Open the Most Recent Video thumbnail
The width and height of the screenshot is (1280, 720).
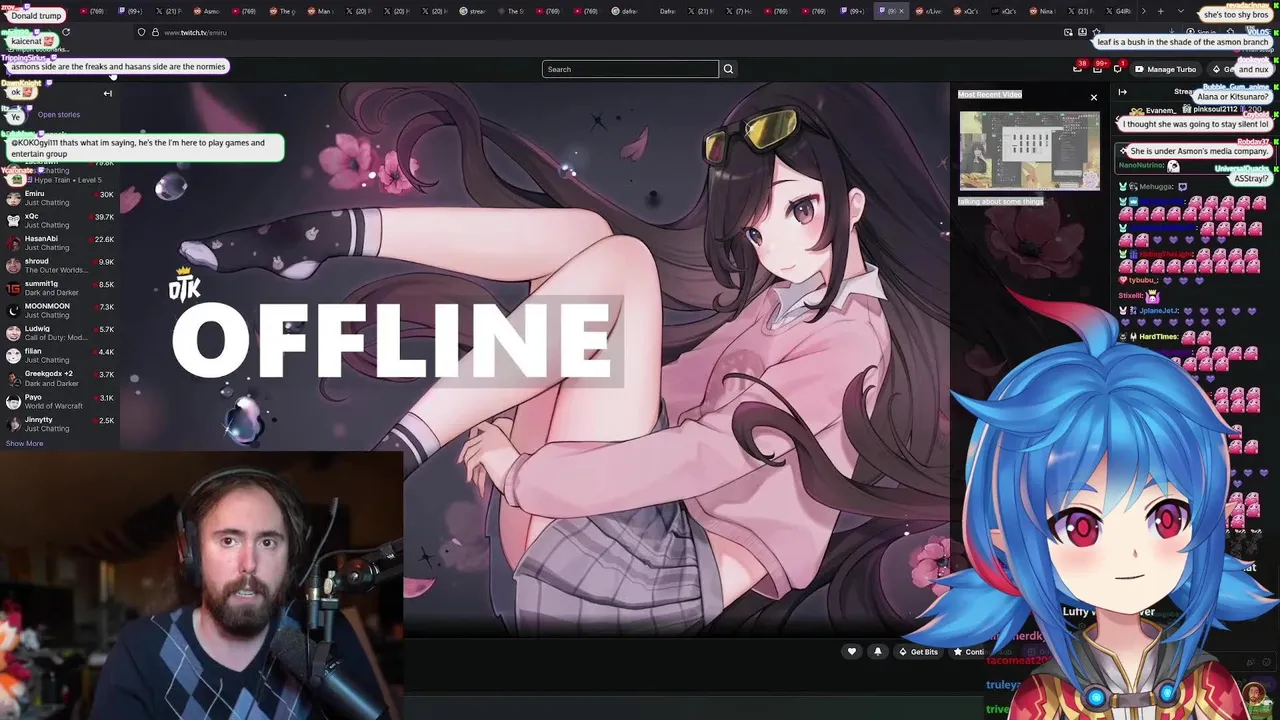click(1029, 150)
